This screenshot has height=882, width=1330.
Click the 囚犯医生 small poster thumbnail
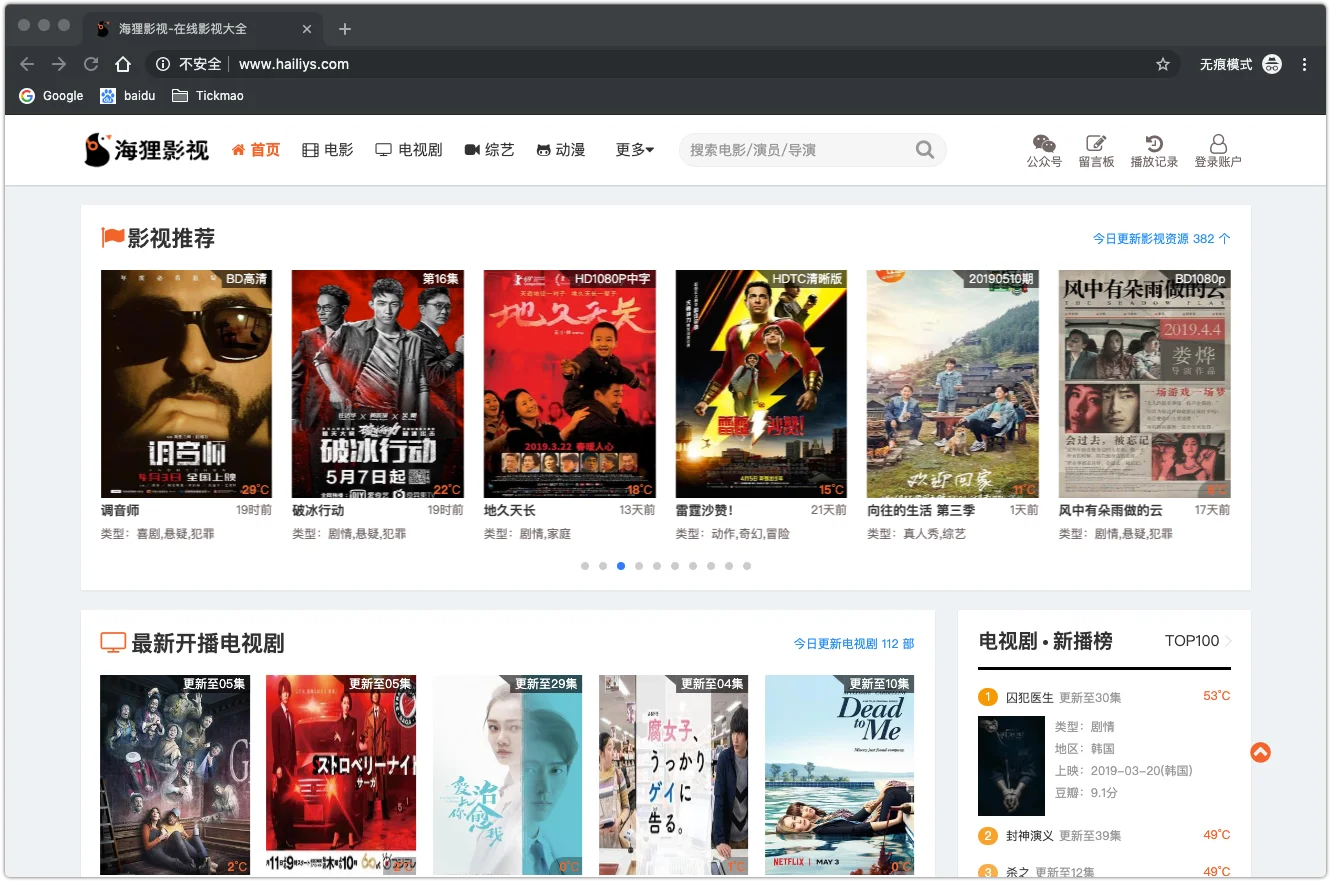coord(1011,765)
